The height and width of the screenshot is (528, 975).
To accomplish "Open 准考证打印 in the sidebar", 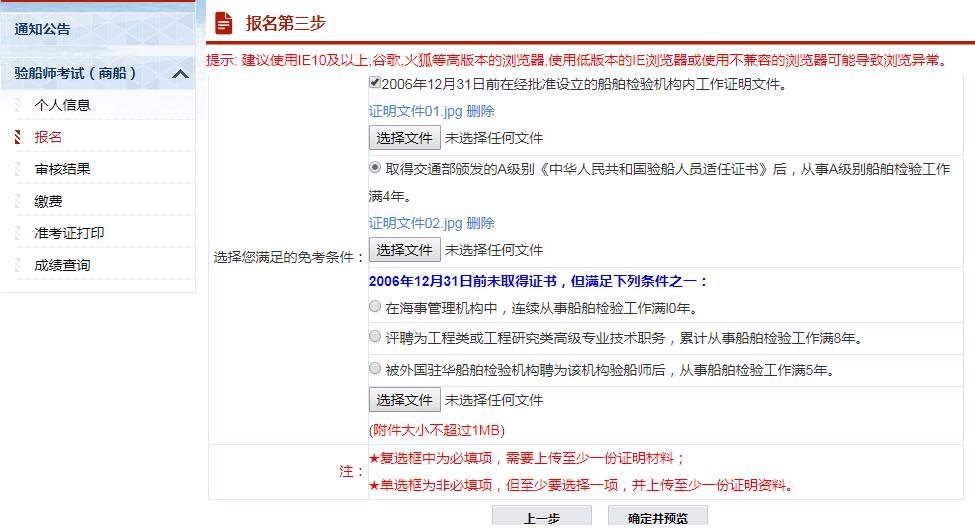I will click(69, 233).
